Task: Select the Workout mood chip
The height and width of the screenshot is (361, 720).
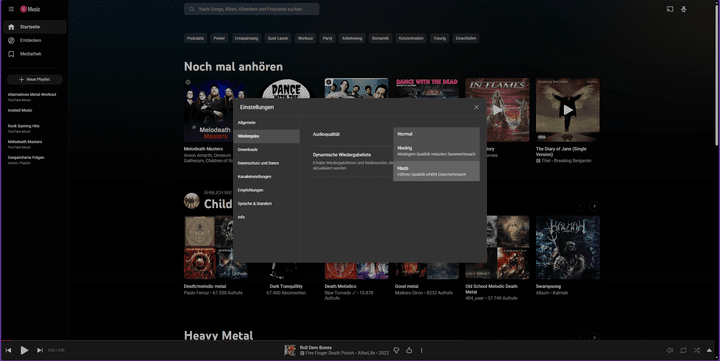Action: pos(305,39)
